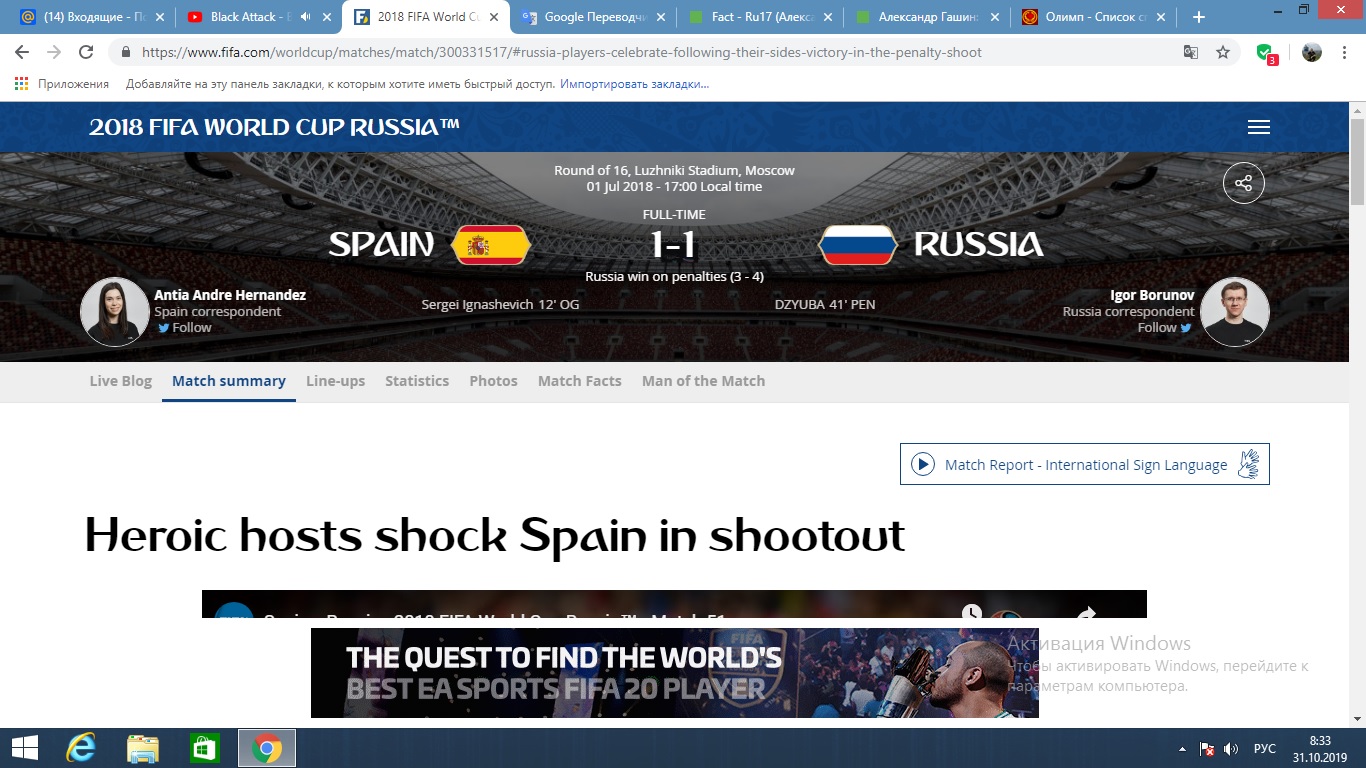Open the Man of the Match tab
This screenshot has width=1366, height=768.
click(703, 381)
